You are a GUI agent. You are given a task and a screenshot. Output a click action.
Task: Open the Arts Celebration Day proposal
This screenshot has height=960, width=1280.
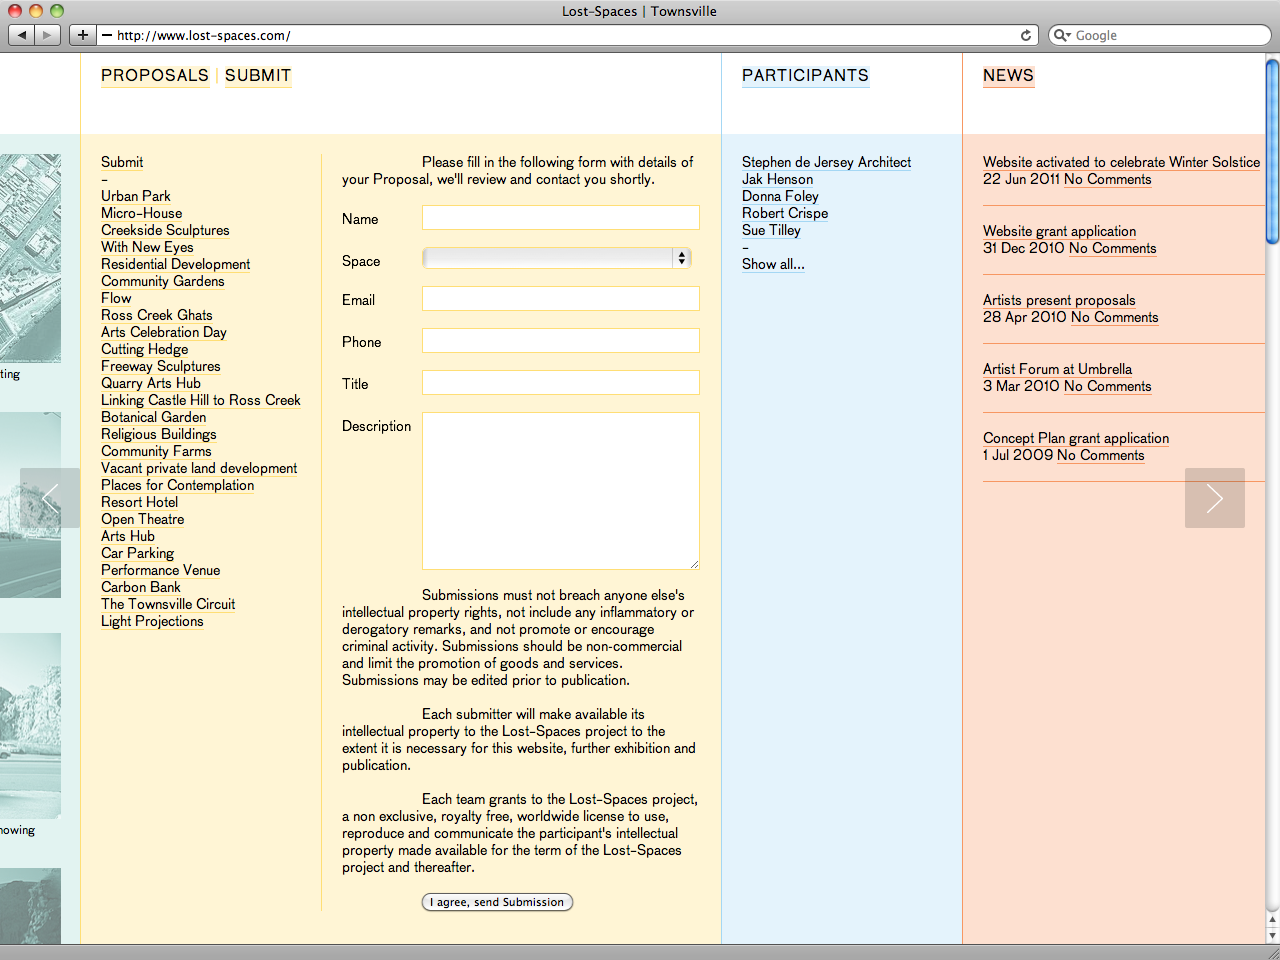click(x=164, y=332)
